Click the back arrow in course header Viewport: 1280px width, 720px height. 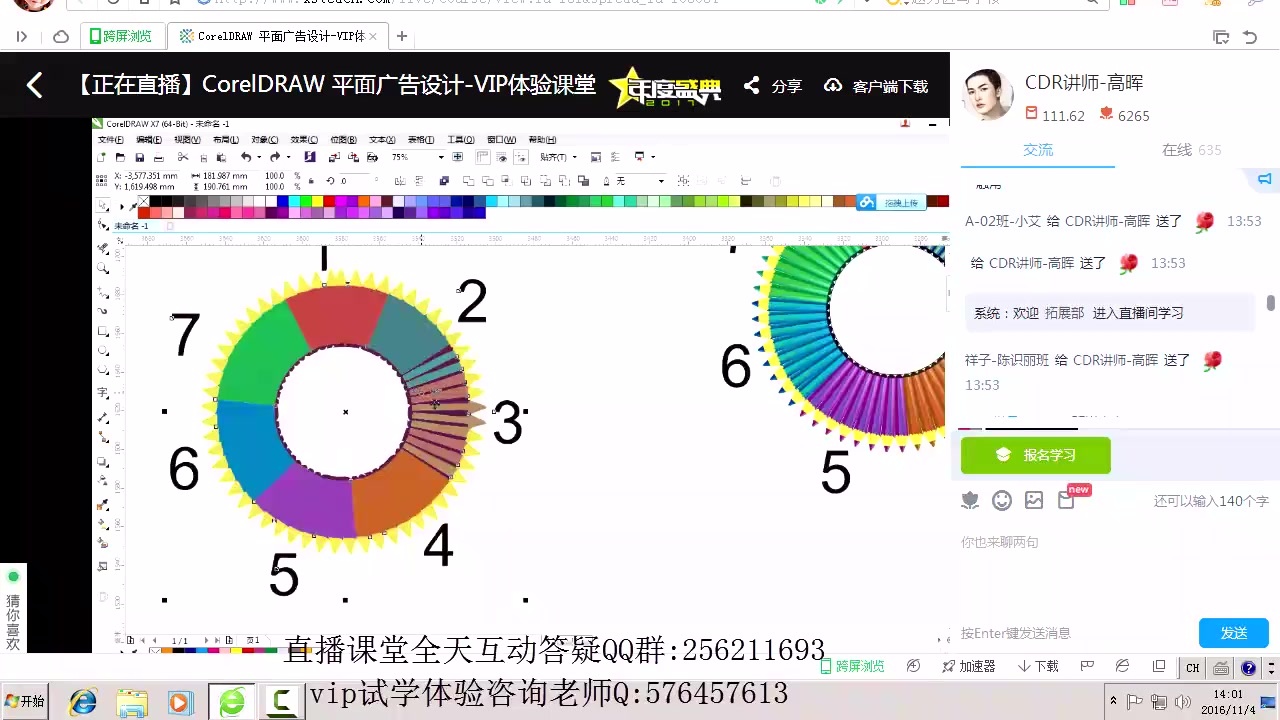(x=34, y=85)
